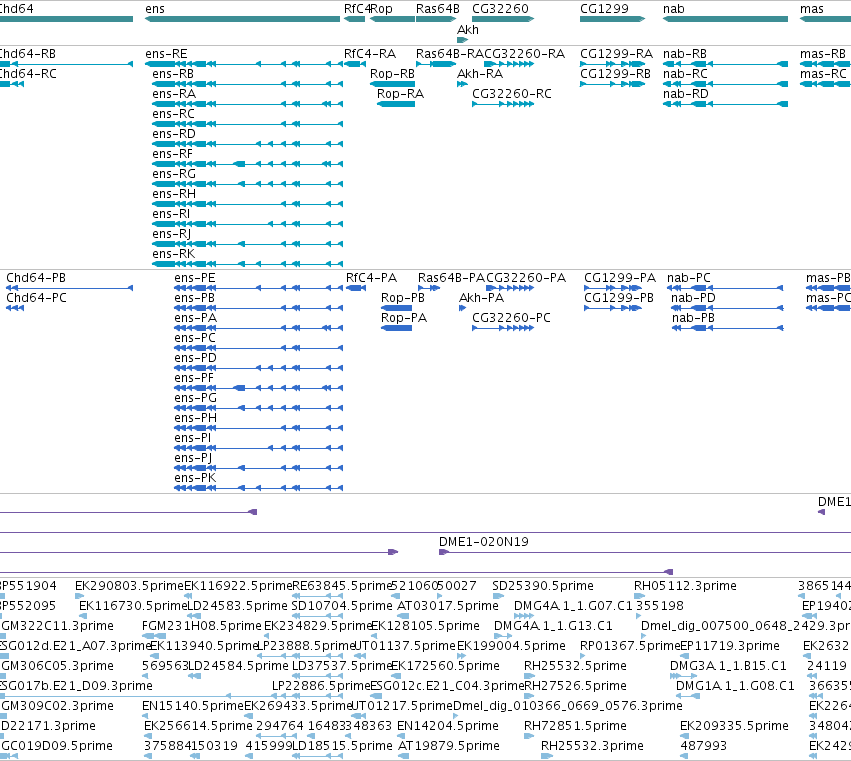851x761 pixels.
Task: Select the DMG3A.1_1.B15.C1 EST label
Action: pos(728,667)
